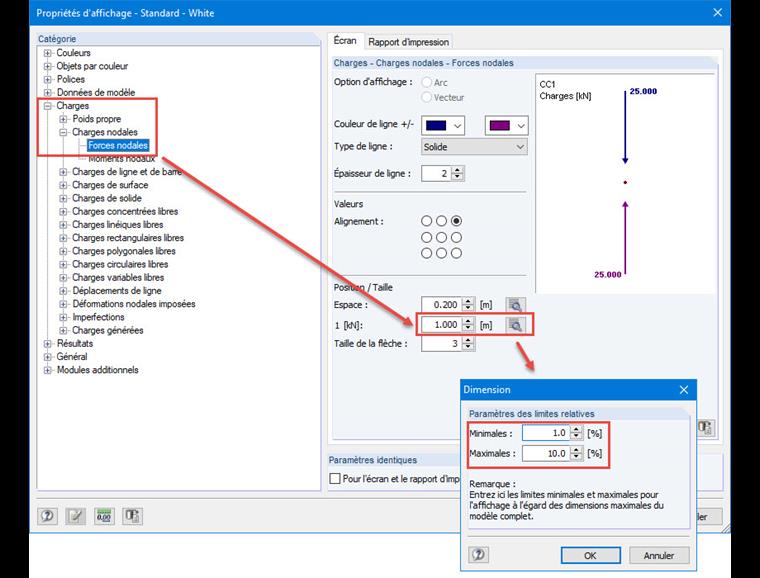Expand the Couleurs tree node
The width and height of the screenshot is (760, 578).
[x=48, y=53]
